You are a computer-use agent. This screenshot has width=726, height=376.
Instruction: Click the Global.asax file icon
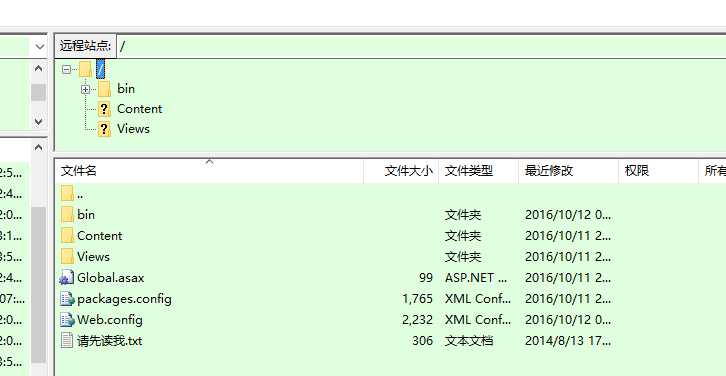[67, 277]
